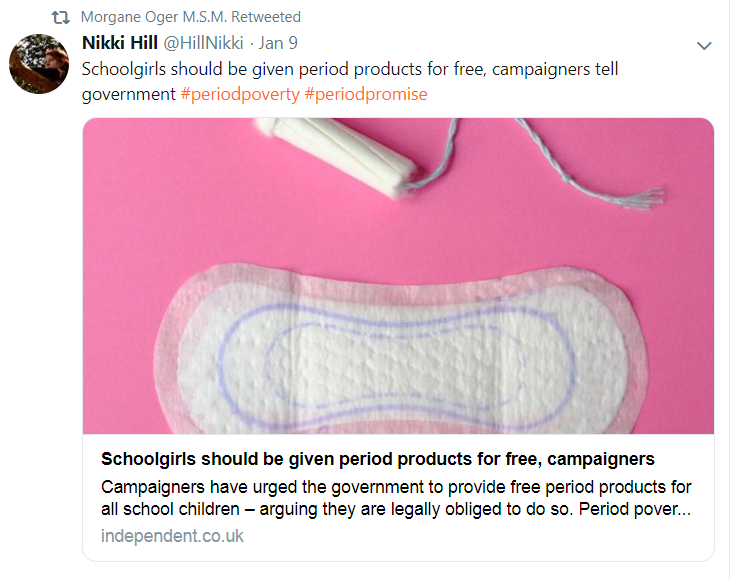Open the @HillNikki handle
730x580 pixels.
click(203, 43)
